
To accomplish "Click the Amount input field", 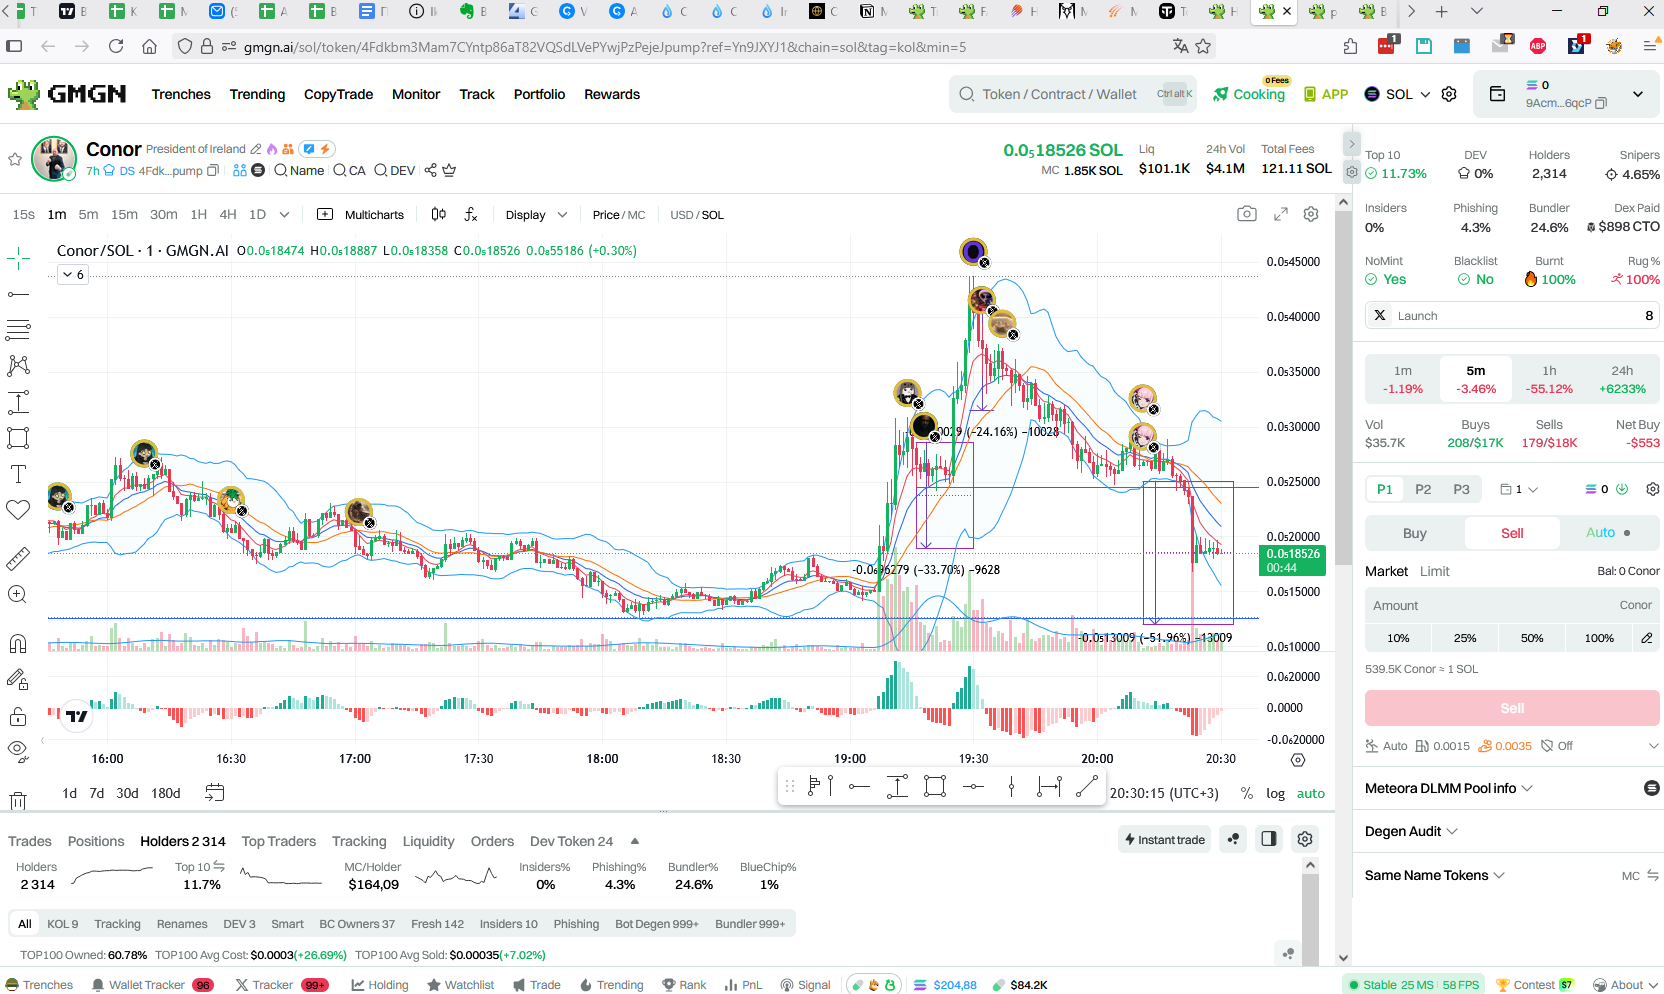I will 1512,605.
